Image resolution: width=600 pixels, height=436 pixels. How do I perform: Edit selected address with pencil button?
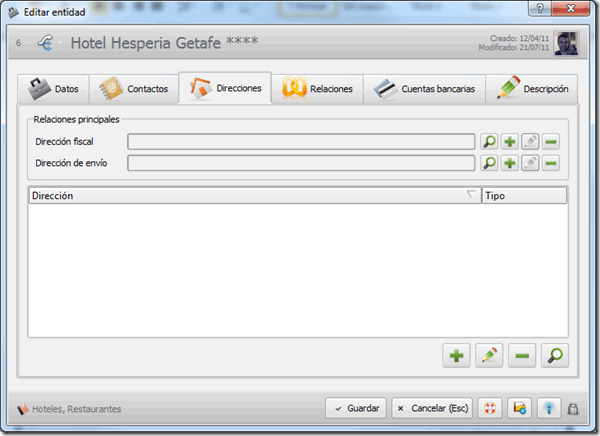pyautogui.click(x=489, y=356)
